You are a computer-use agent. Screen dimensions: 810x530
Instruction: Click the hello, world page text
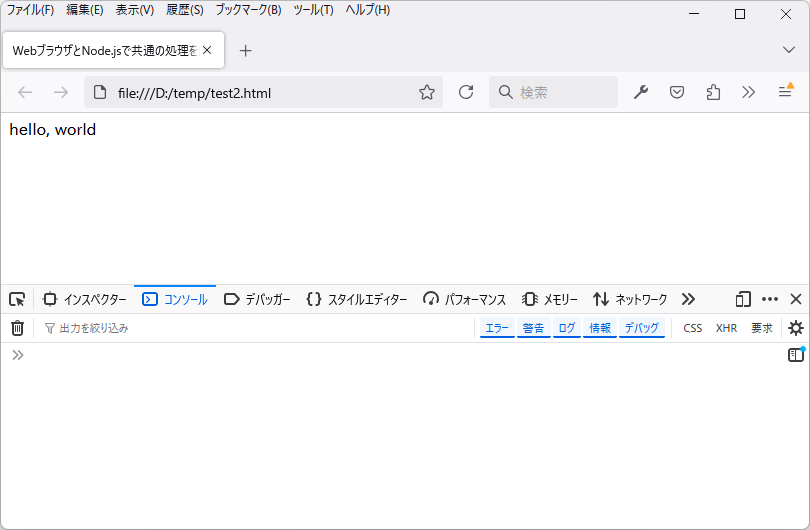click(53, 129)
